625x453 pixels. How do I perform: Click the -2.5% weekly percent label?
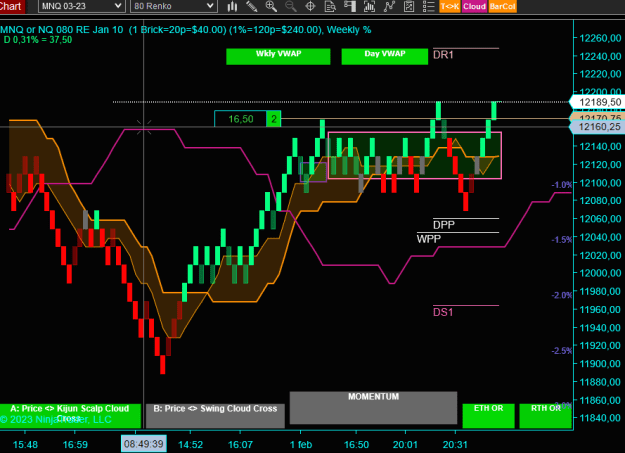point(562,351)
